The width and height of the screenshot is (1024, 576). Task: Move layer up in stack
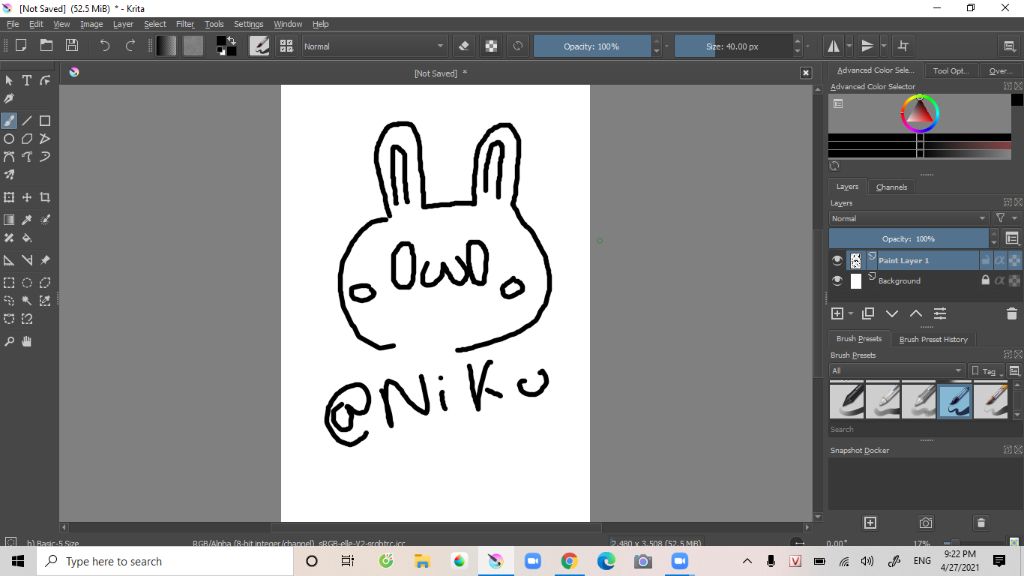[x=916, y=313]
